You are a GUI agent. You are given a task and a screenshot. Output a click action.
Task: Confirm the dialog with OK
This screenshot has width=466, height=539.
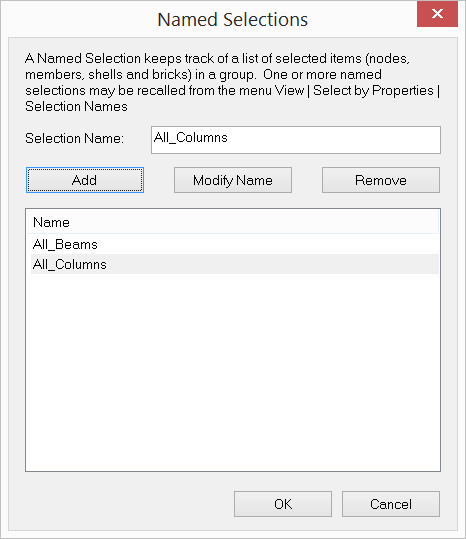point(283,504)
